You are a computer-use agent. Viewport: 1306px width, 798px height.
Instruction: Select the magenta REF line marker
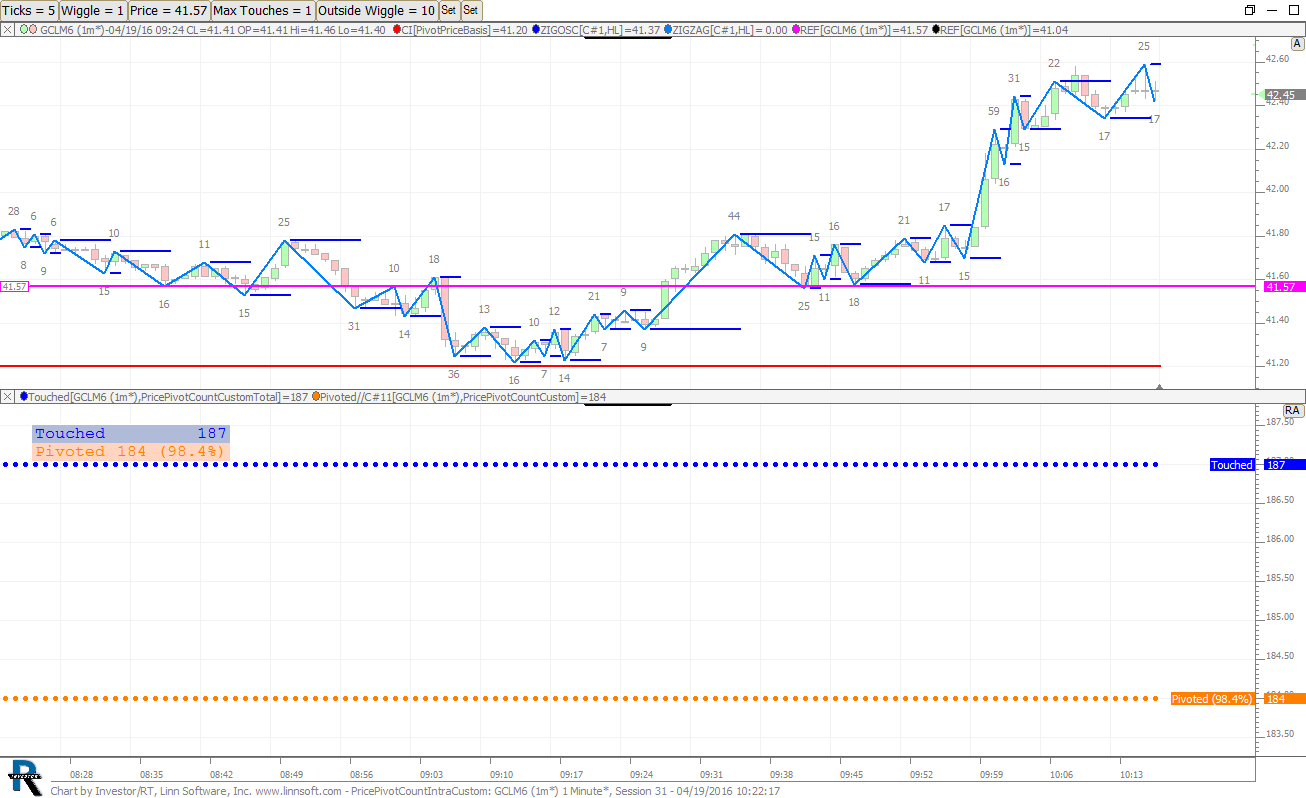(796, 30)
